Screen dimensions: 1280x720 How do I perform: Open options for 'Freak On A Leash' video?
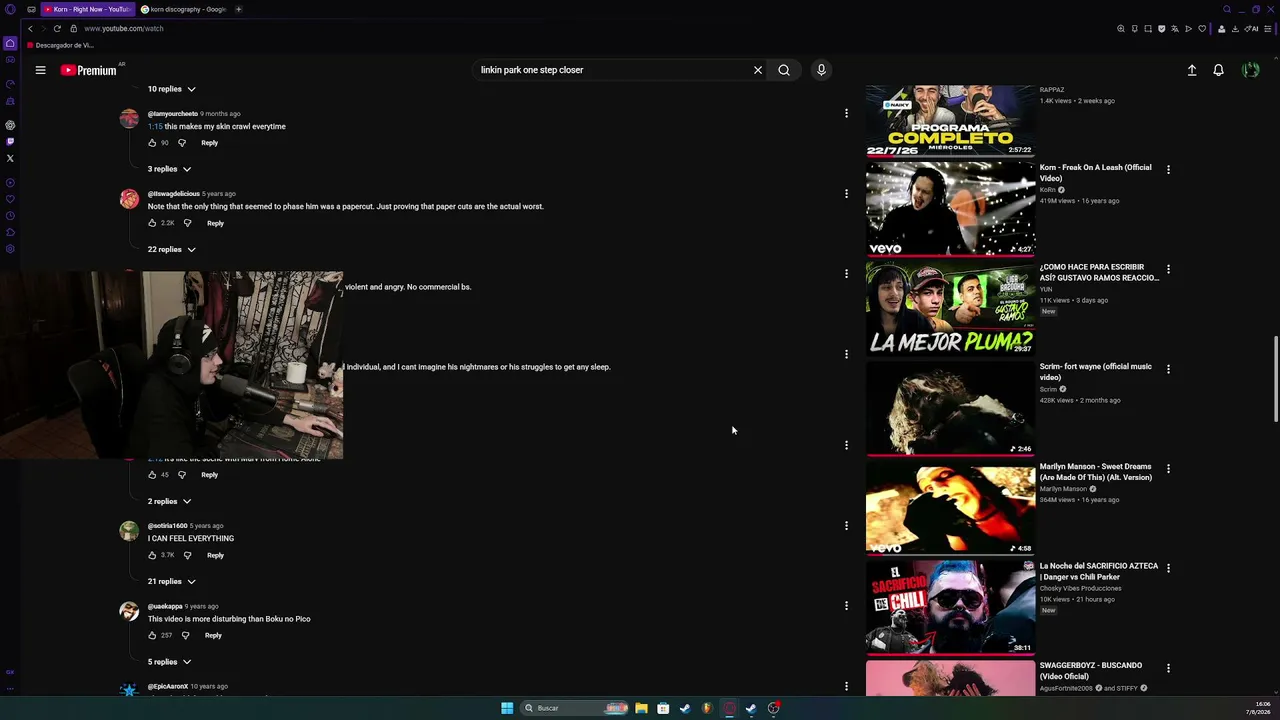(1168, 170)
